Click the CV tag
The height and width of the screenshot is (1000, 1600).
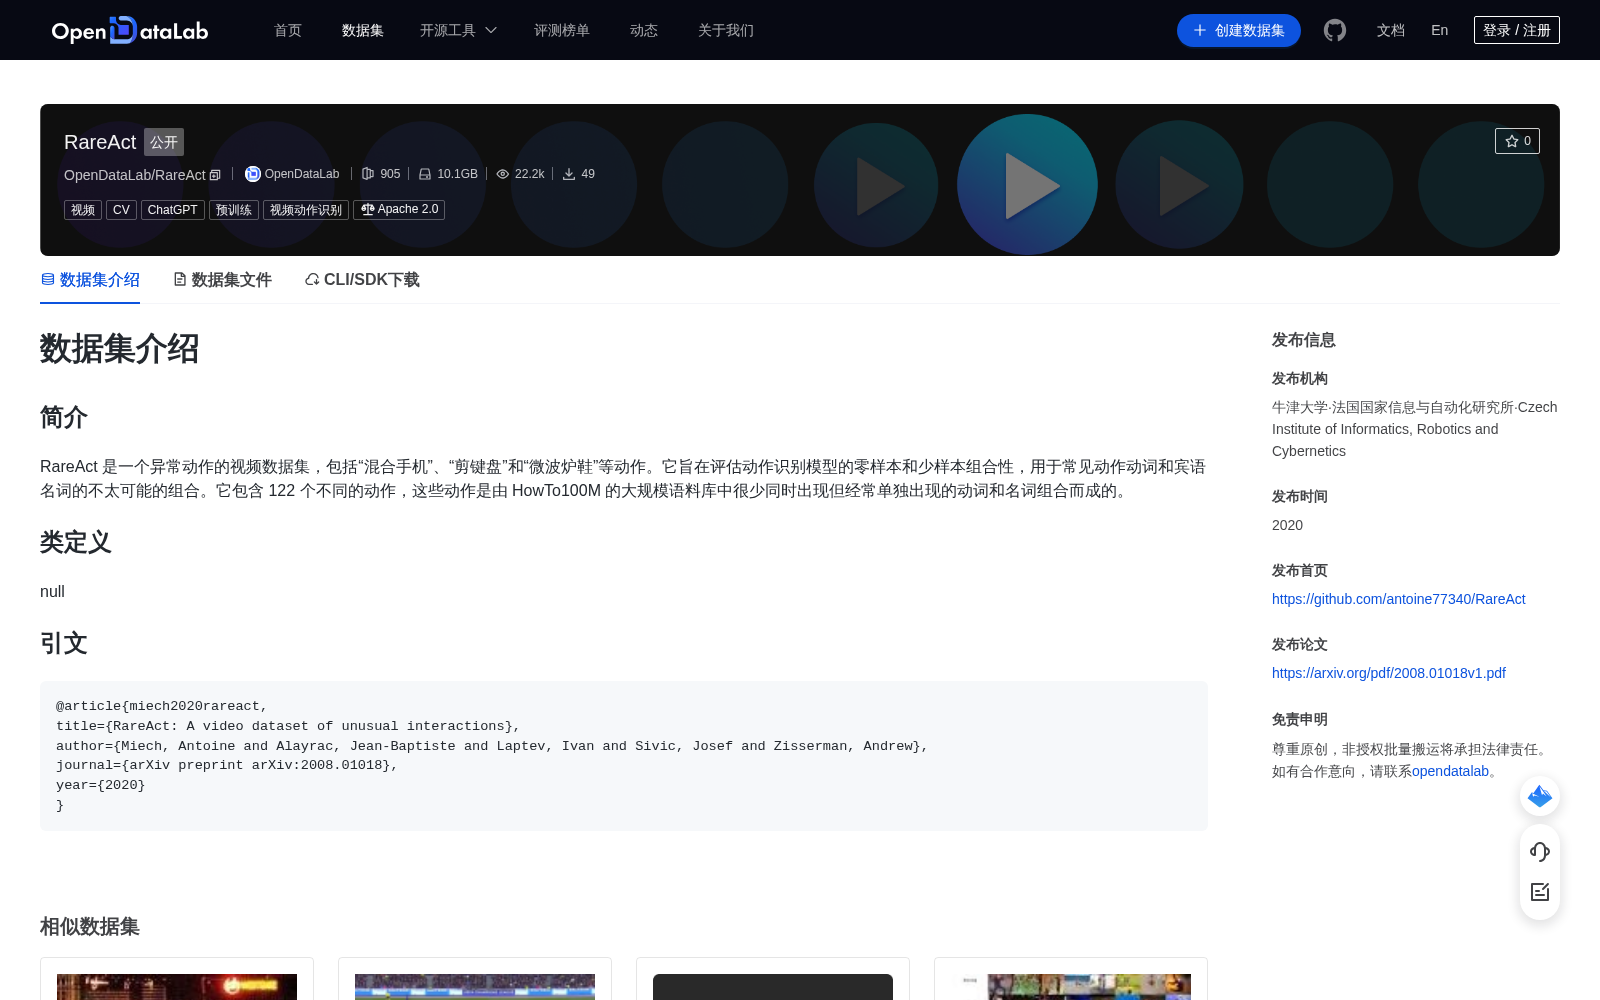[x=121, y=210]
